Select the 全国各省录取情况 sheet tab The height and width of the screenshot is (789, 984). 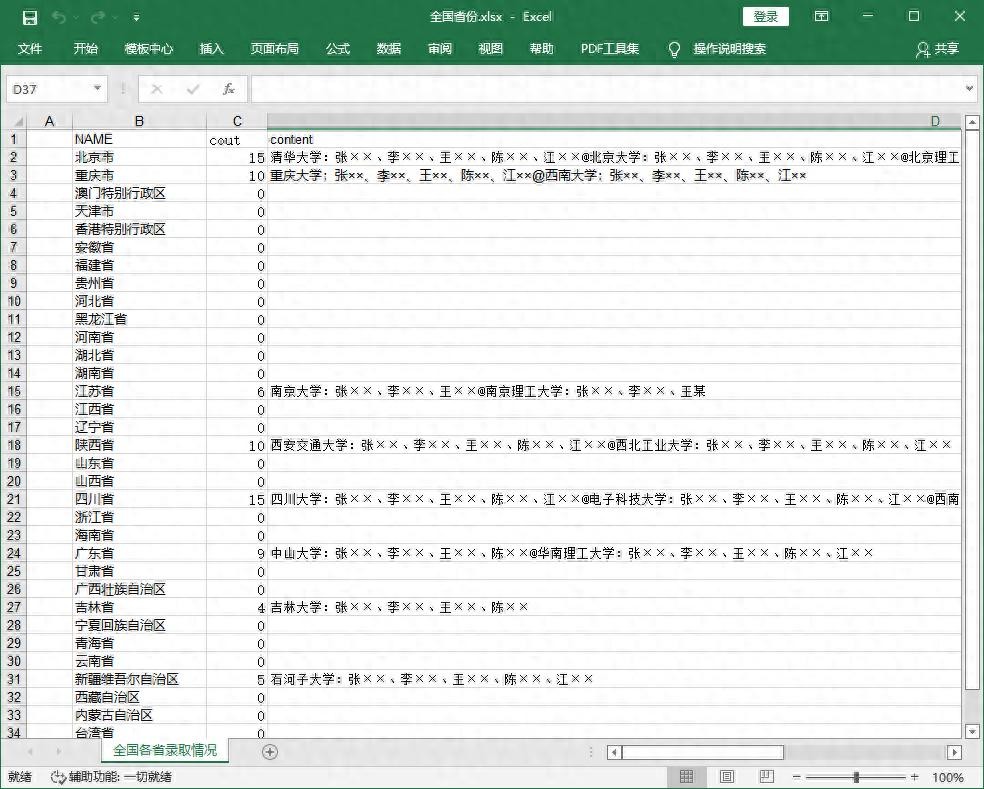[x=164, y=750]
